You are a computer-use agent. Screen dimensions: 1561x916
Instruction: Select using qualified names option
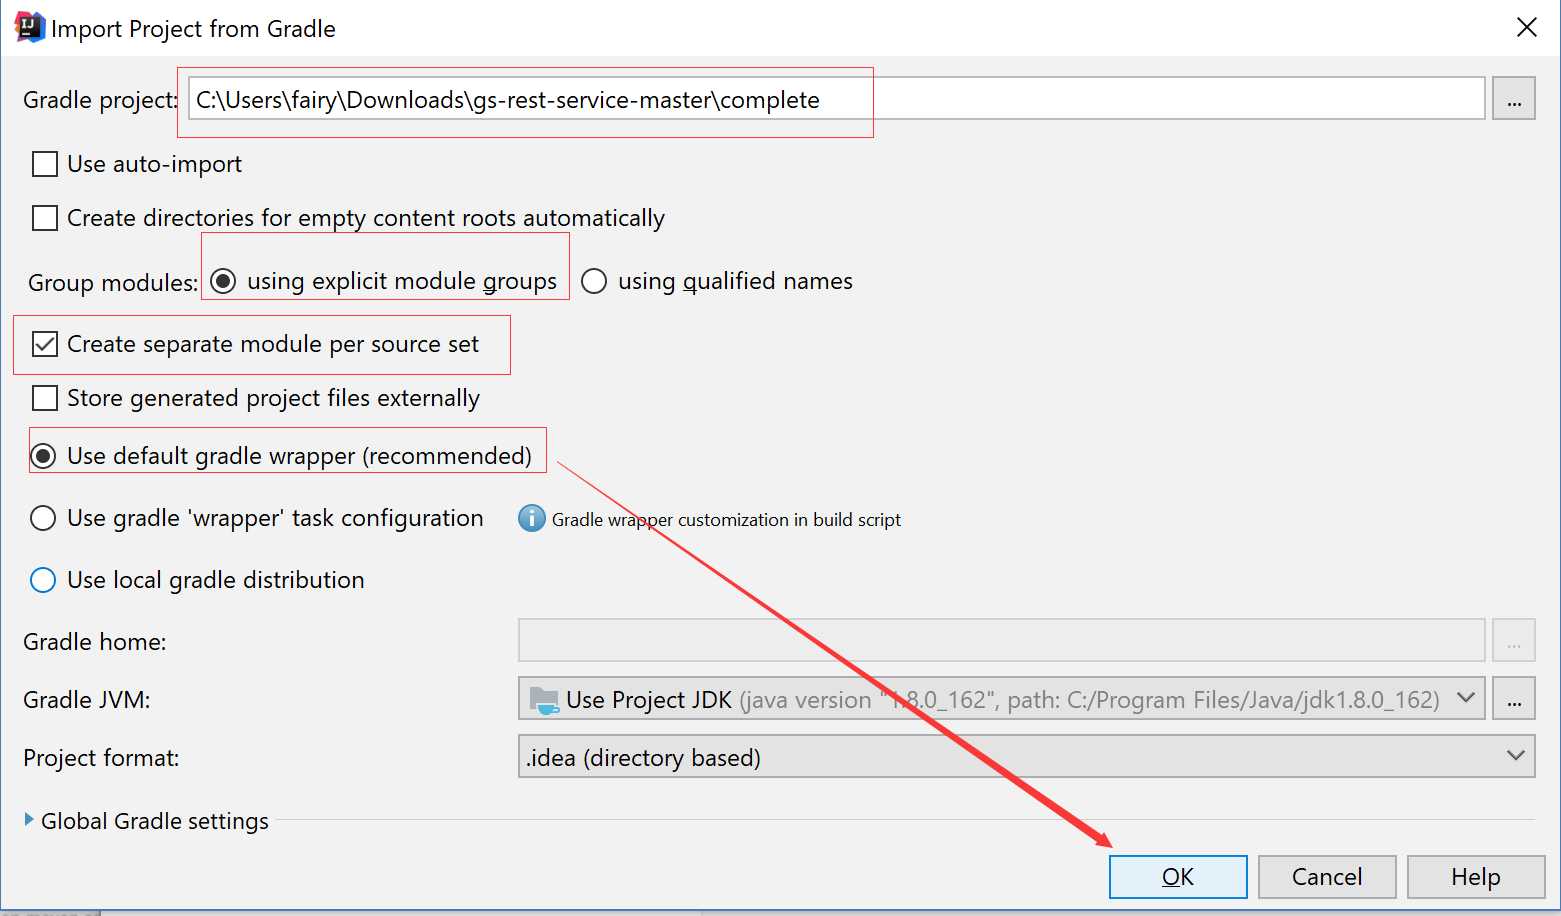click(x=594, y=281)
